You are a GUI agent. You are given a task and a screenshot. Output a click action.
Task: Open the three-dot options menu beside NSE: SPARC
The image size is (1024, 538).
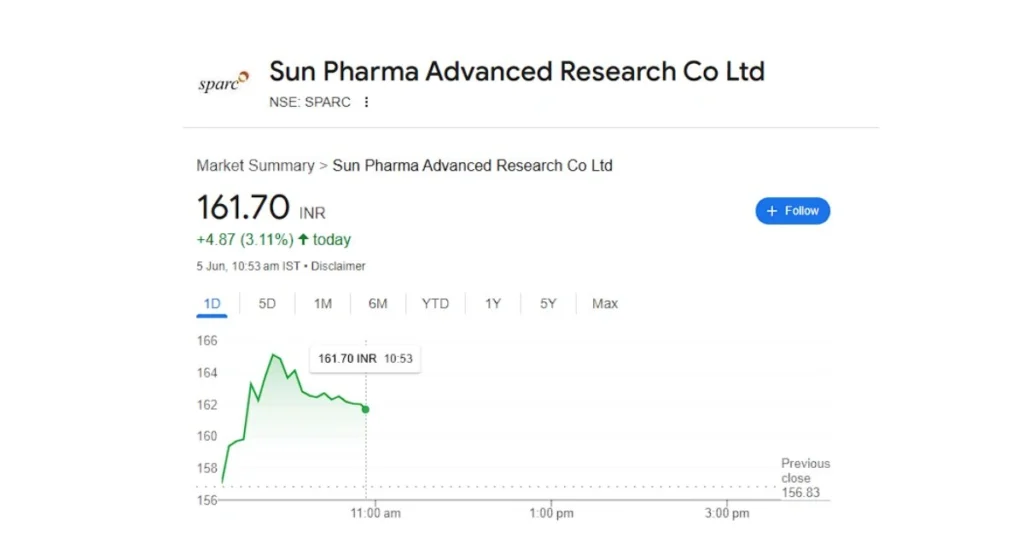(x=366, y=102)
